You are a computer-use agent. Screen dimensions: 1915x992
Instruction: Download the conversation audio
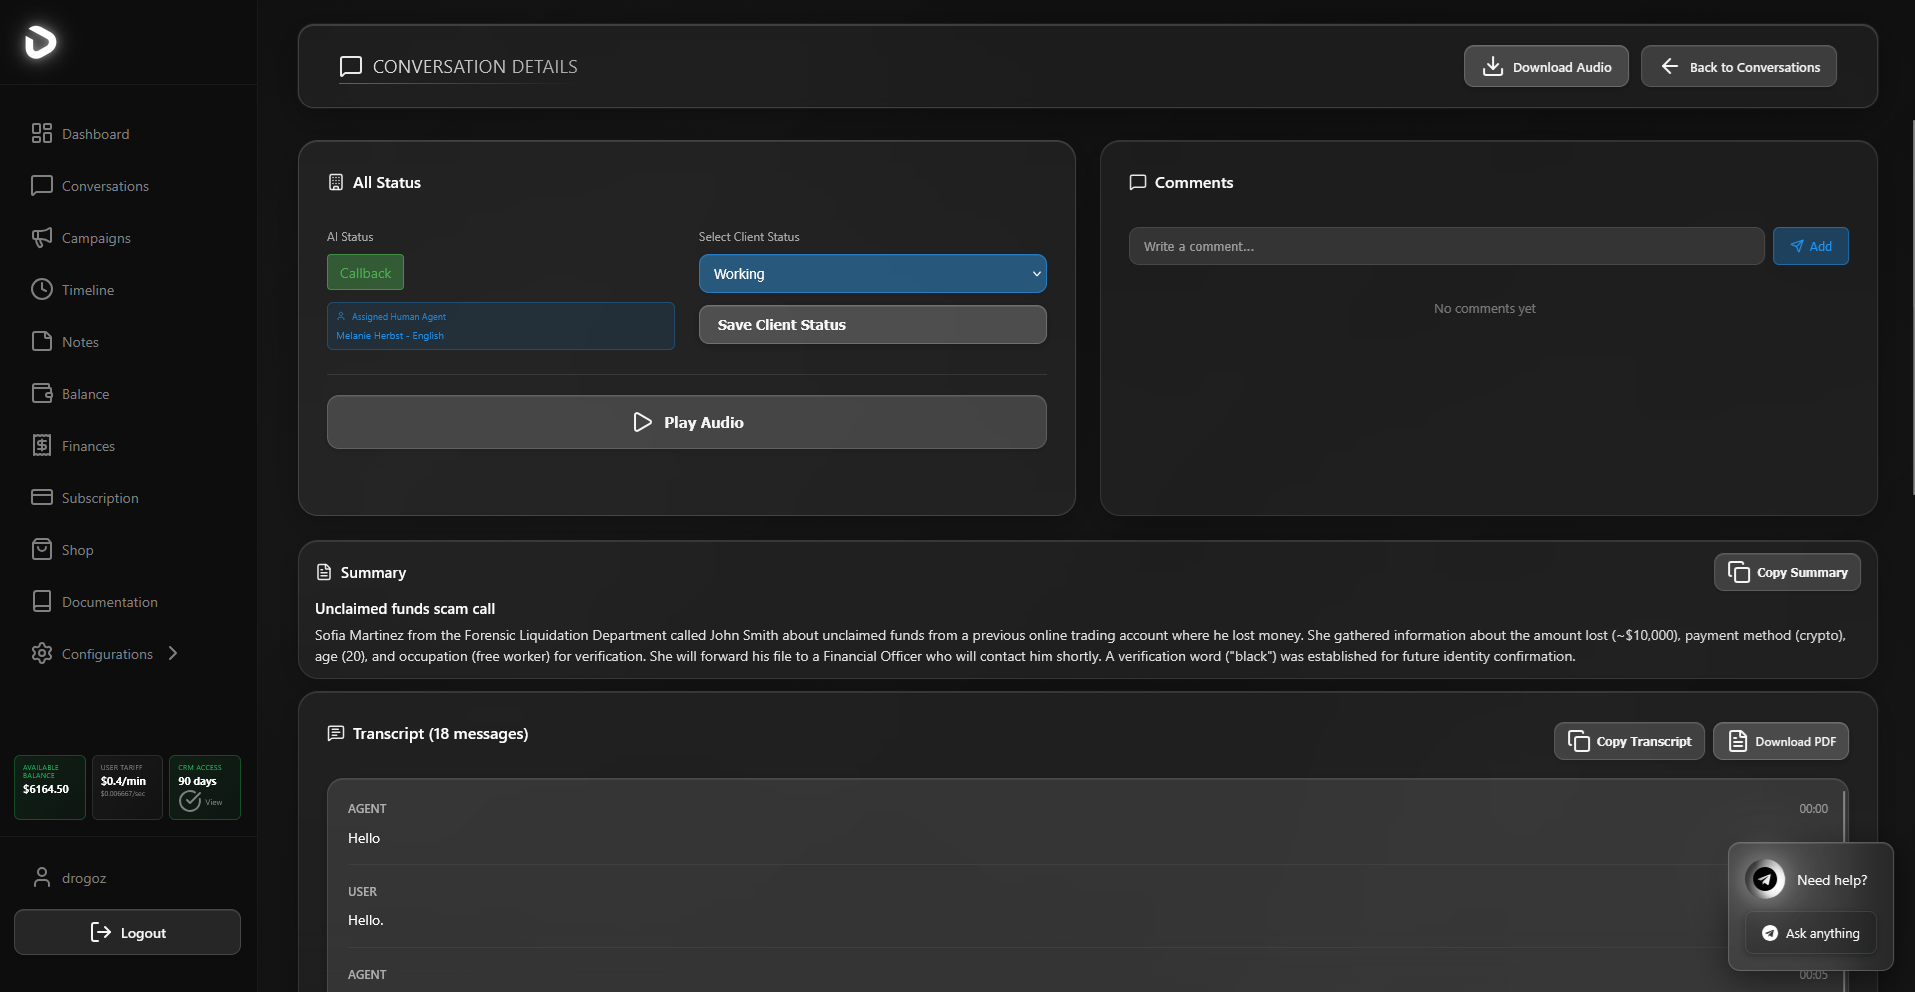[1545, 66]
